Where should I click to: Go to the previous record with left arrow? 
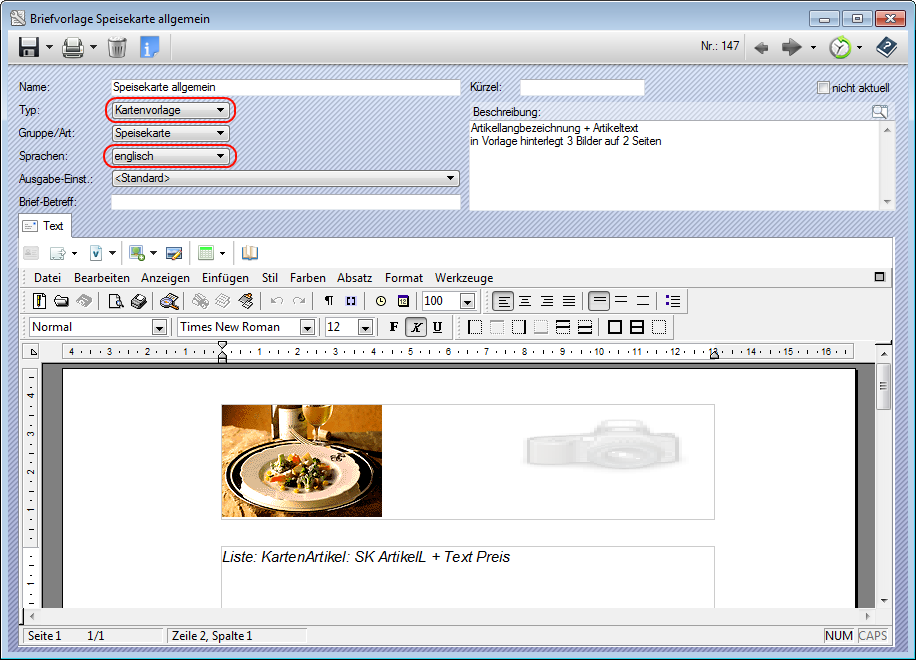point(761,47)
